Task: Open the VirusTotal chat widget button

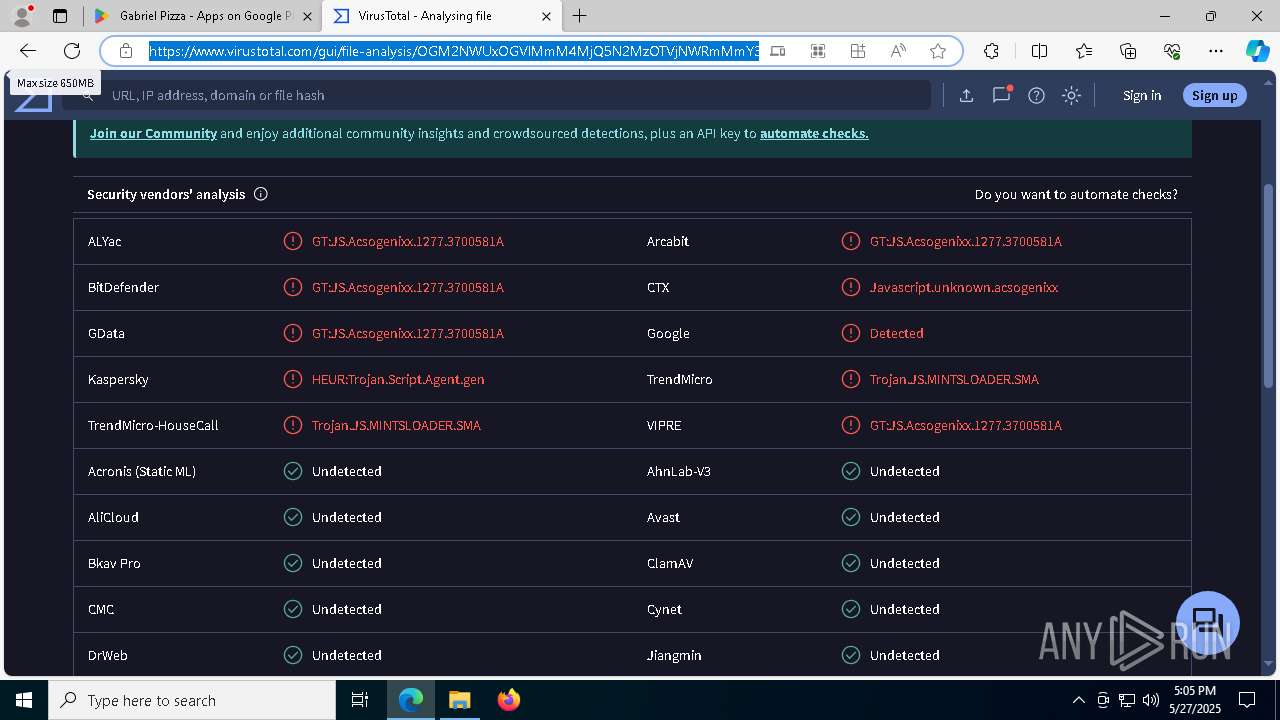Action: coord(1208,623)
